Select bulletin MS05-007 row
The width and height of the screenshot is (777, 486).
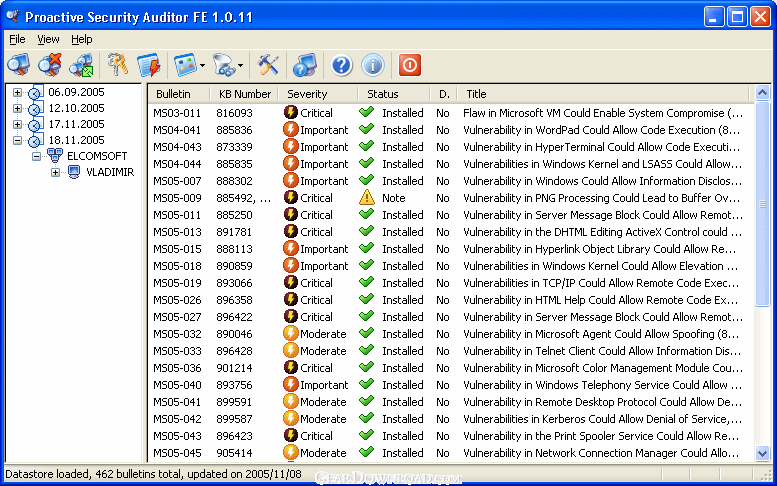[x=451, y=181]
